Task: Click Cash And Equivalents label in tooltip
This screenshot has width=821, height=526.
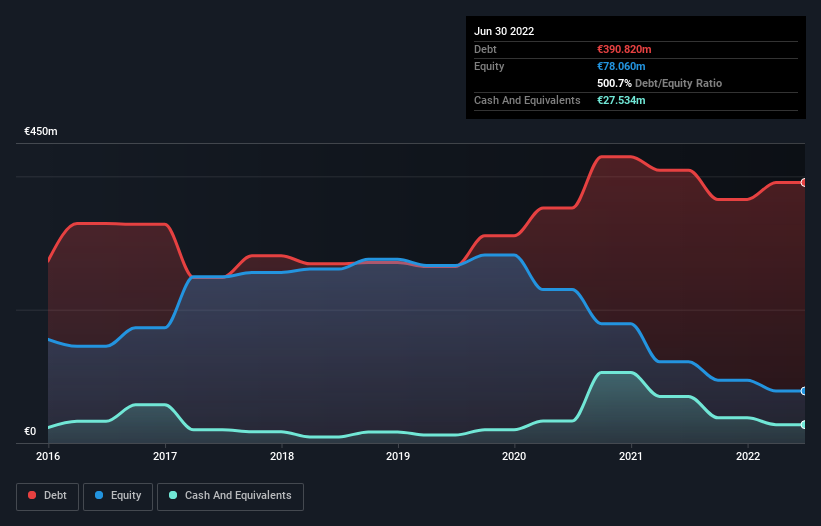Action: pyautogui.click(x=527, y=100)
